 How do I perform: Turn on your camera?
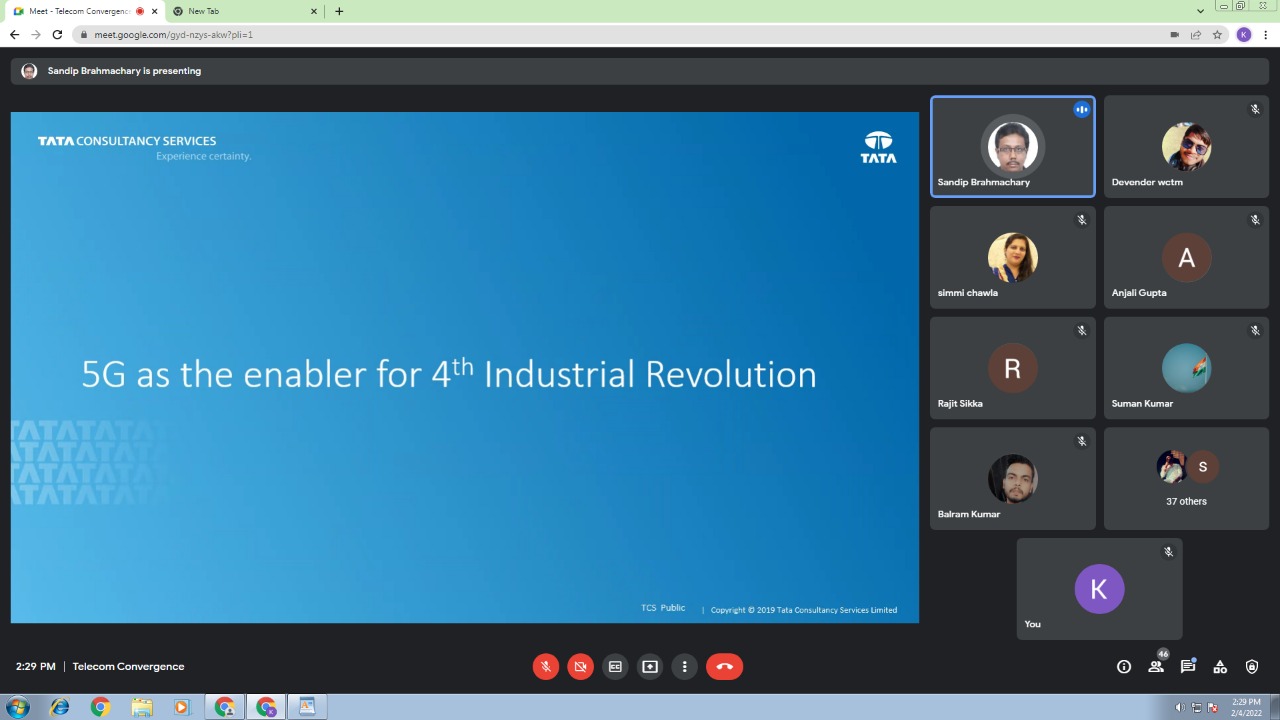click(x=581, y=667)
